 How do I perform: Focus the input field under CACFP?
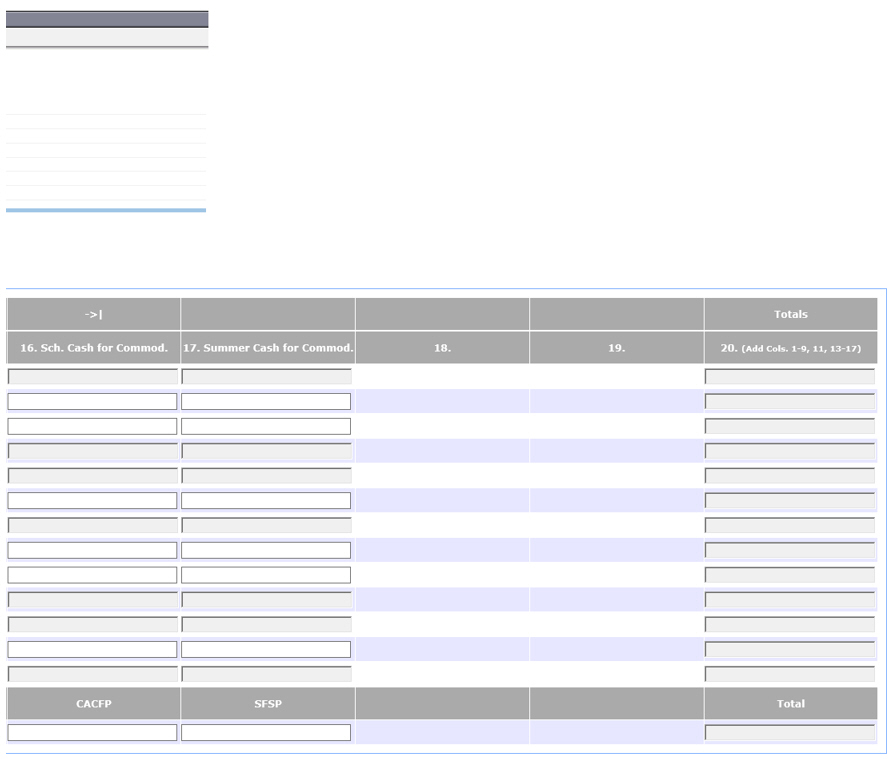click(92, 732)
